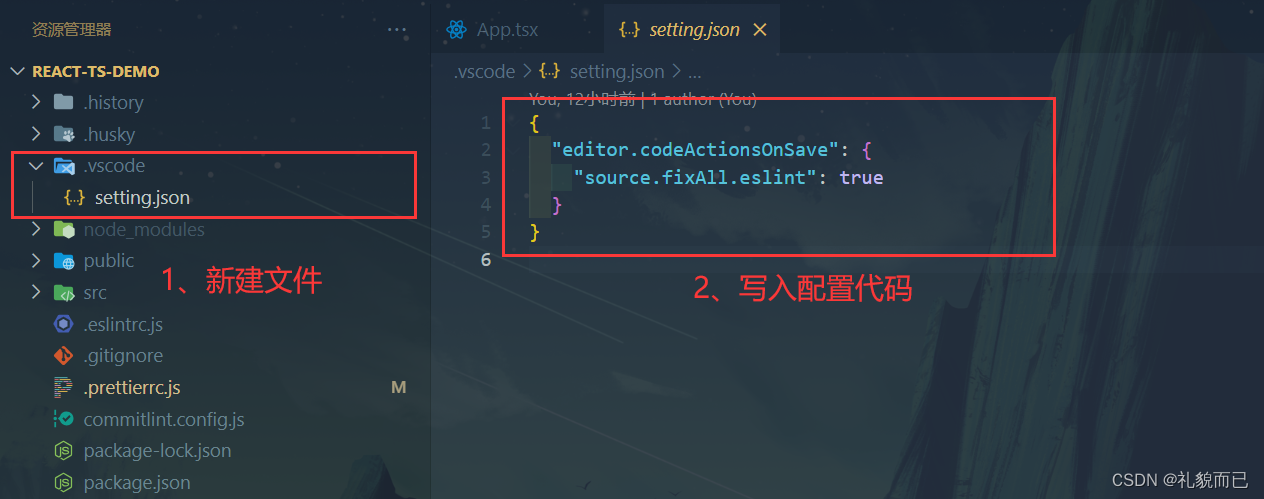The height and width of the screenshot is (499, 1264).
Task: Select the .vscode folder name
Action: point(114,165)
